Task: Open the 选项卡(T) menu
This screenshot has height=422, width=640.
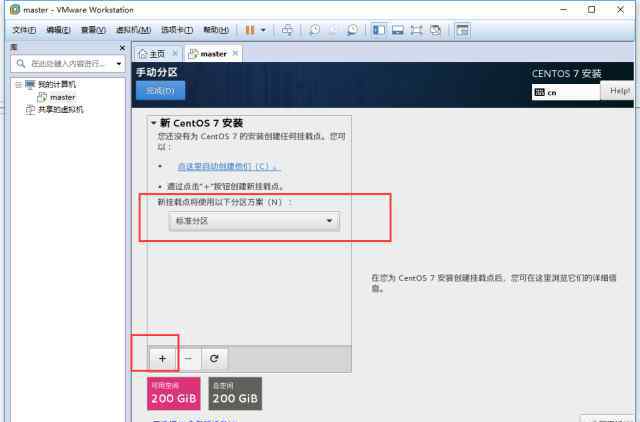Action: pyautogui.click(x=177, y=30)
